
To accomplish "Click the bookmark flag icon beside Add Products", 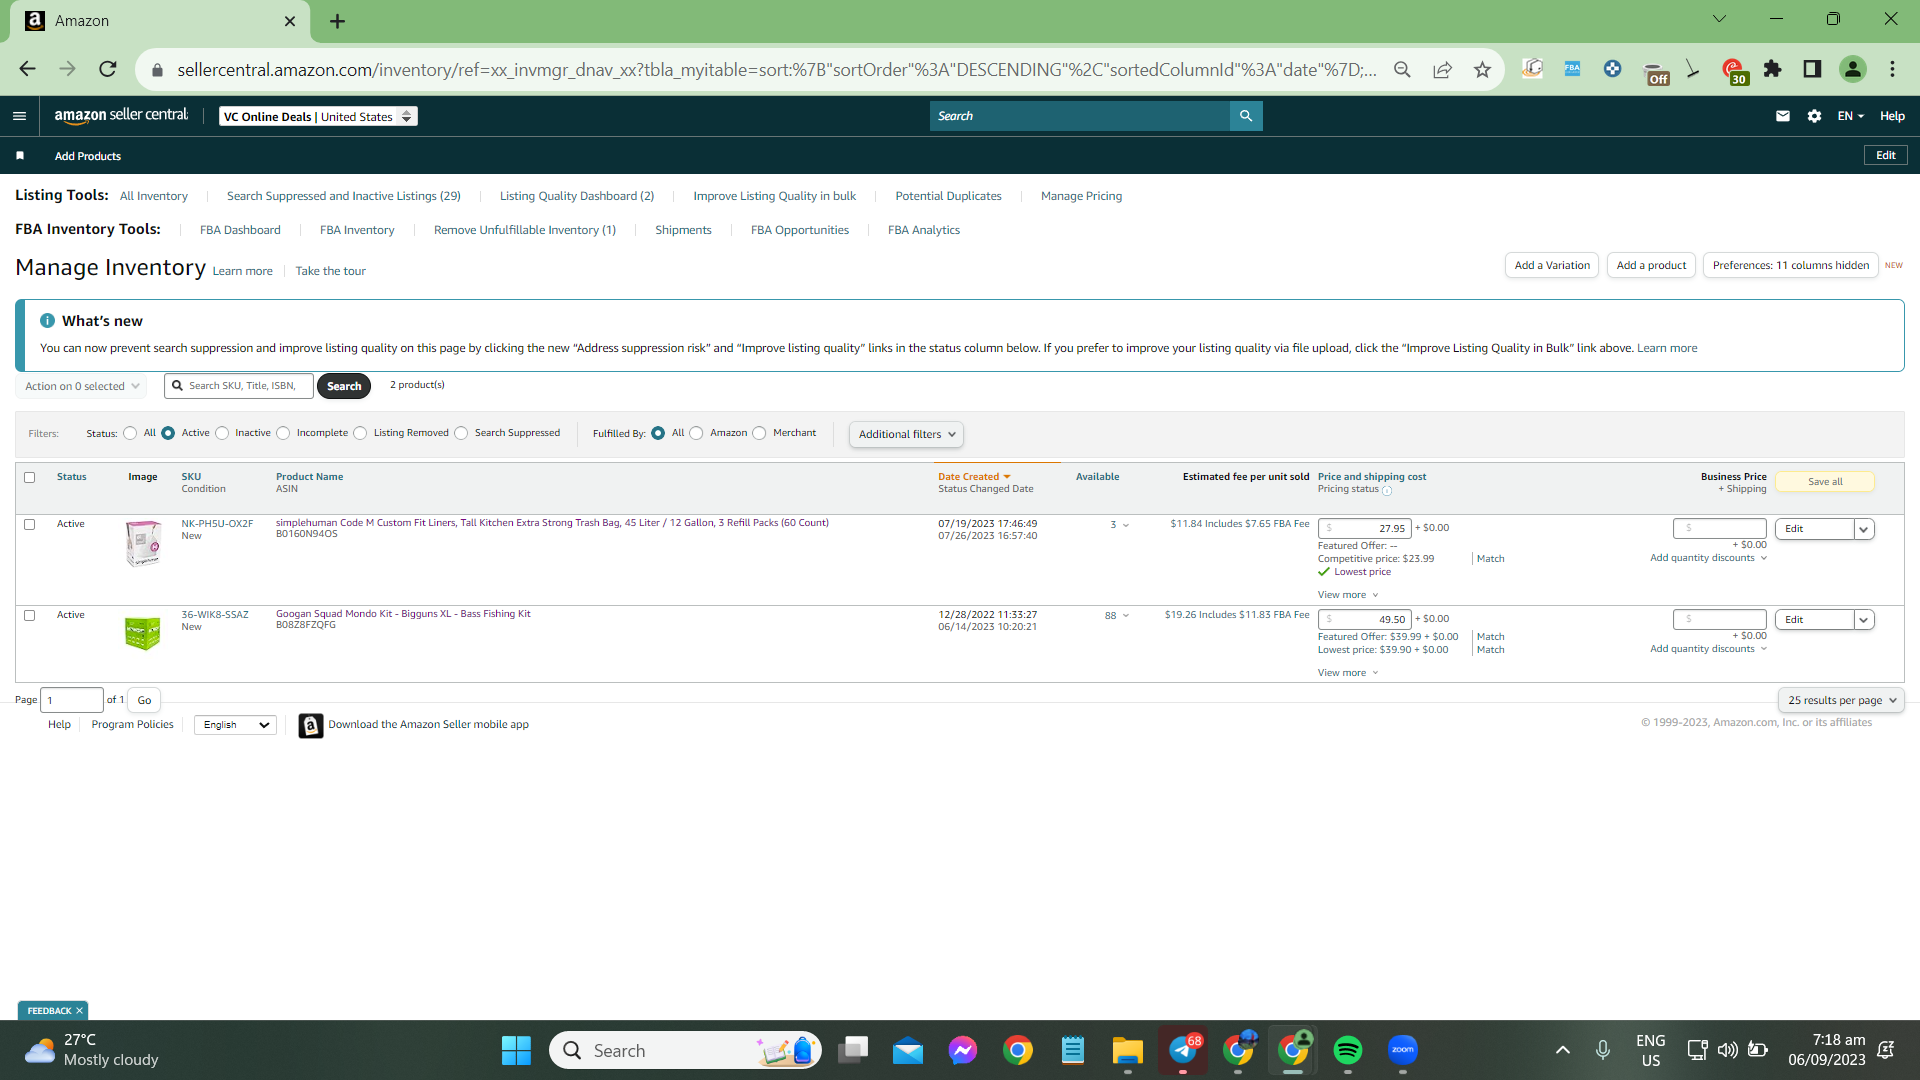I will tap(20, 156).
